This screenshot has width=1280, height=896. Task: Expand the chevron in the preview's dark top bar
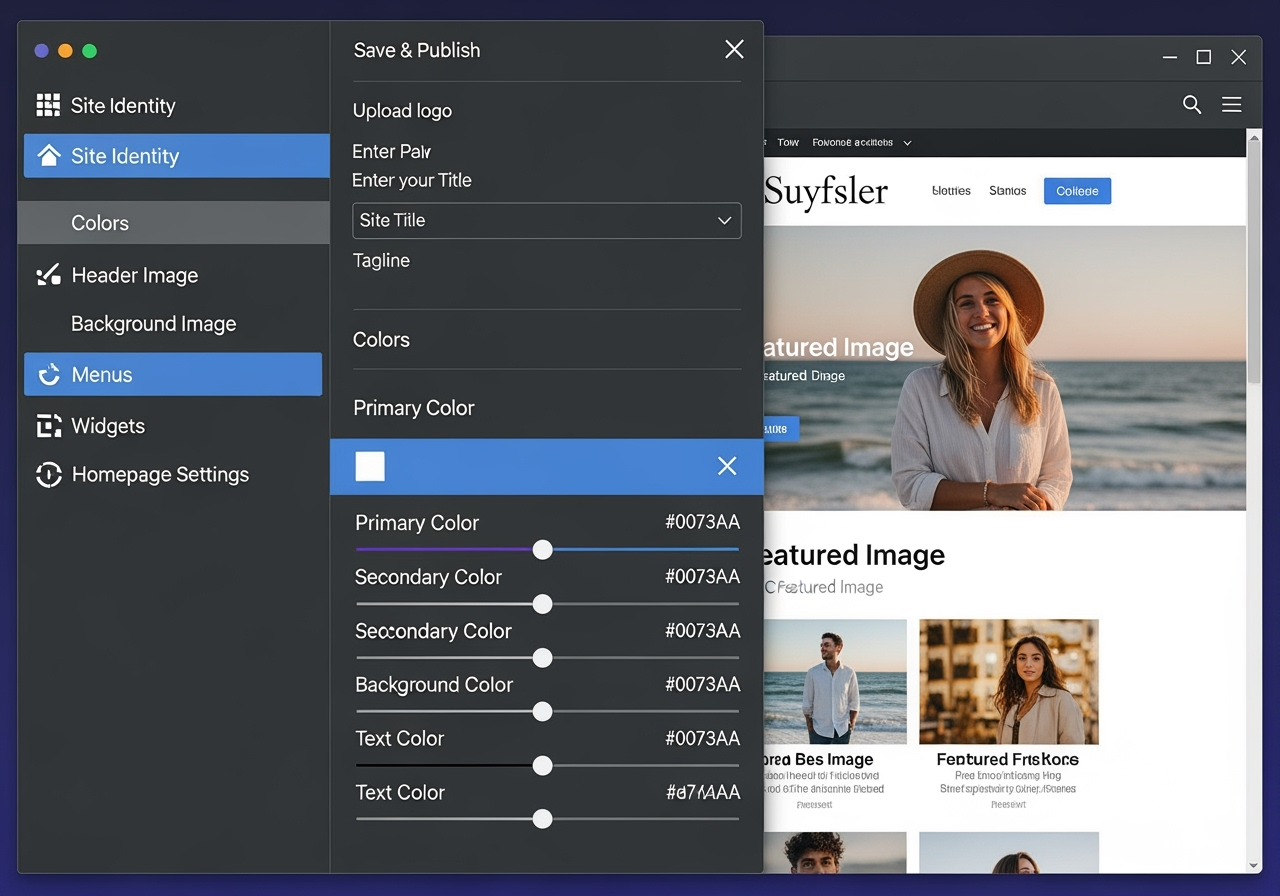click(x=907, y=143)
